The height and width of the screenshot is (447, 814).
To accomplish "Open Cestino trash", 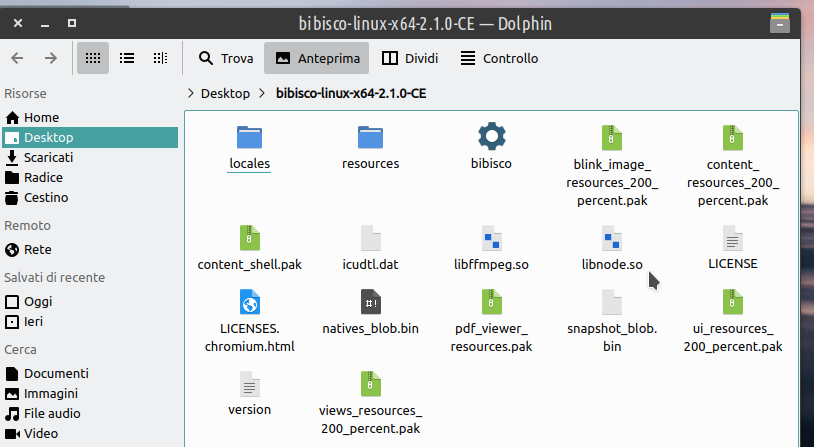I will tap(90, 197).
